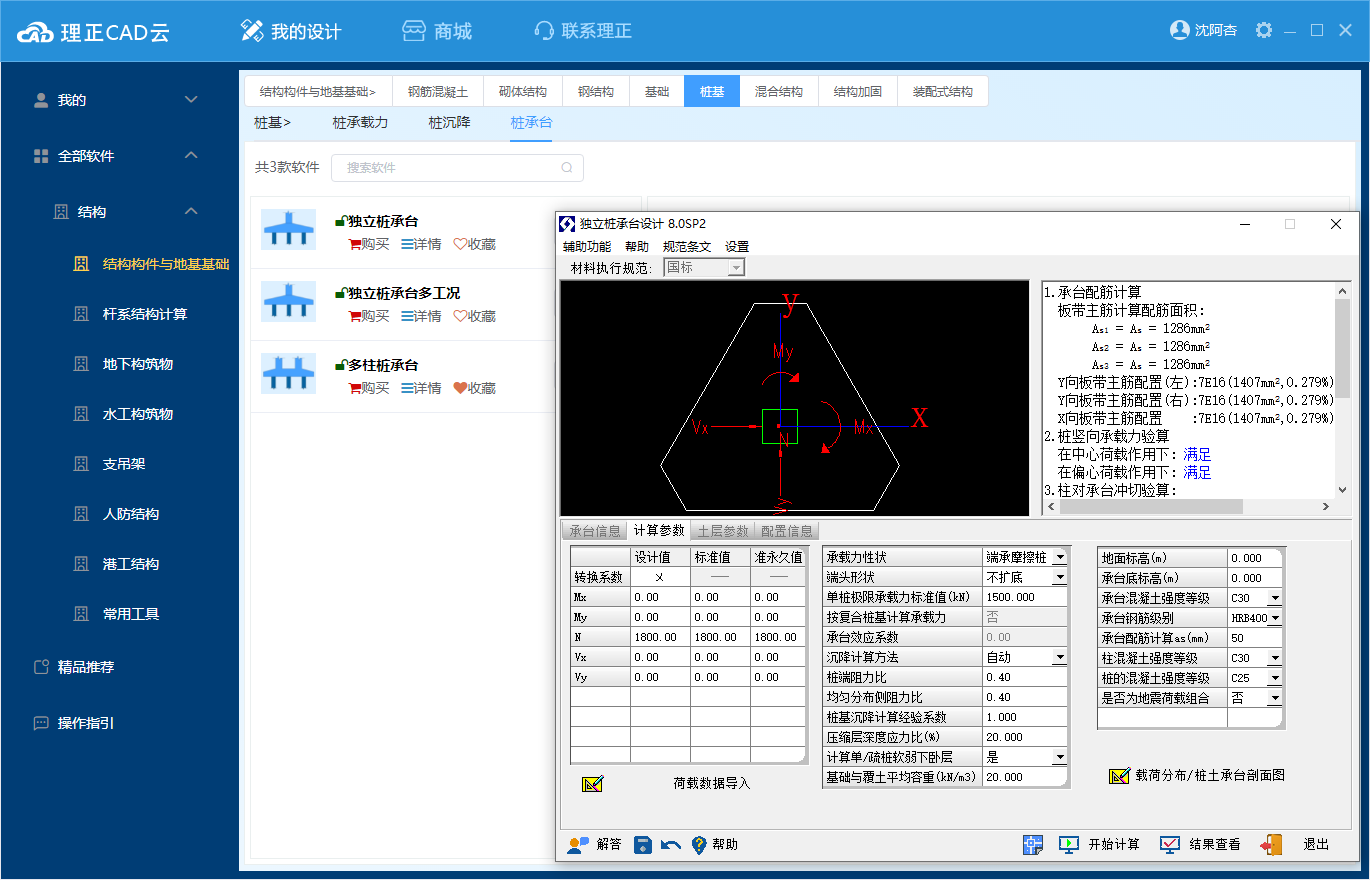Click the 多柱桩承台 software thumbnail
The height and width of the screenshot is (880, 1370).
[x=288, y=374]
